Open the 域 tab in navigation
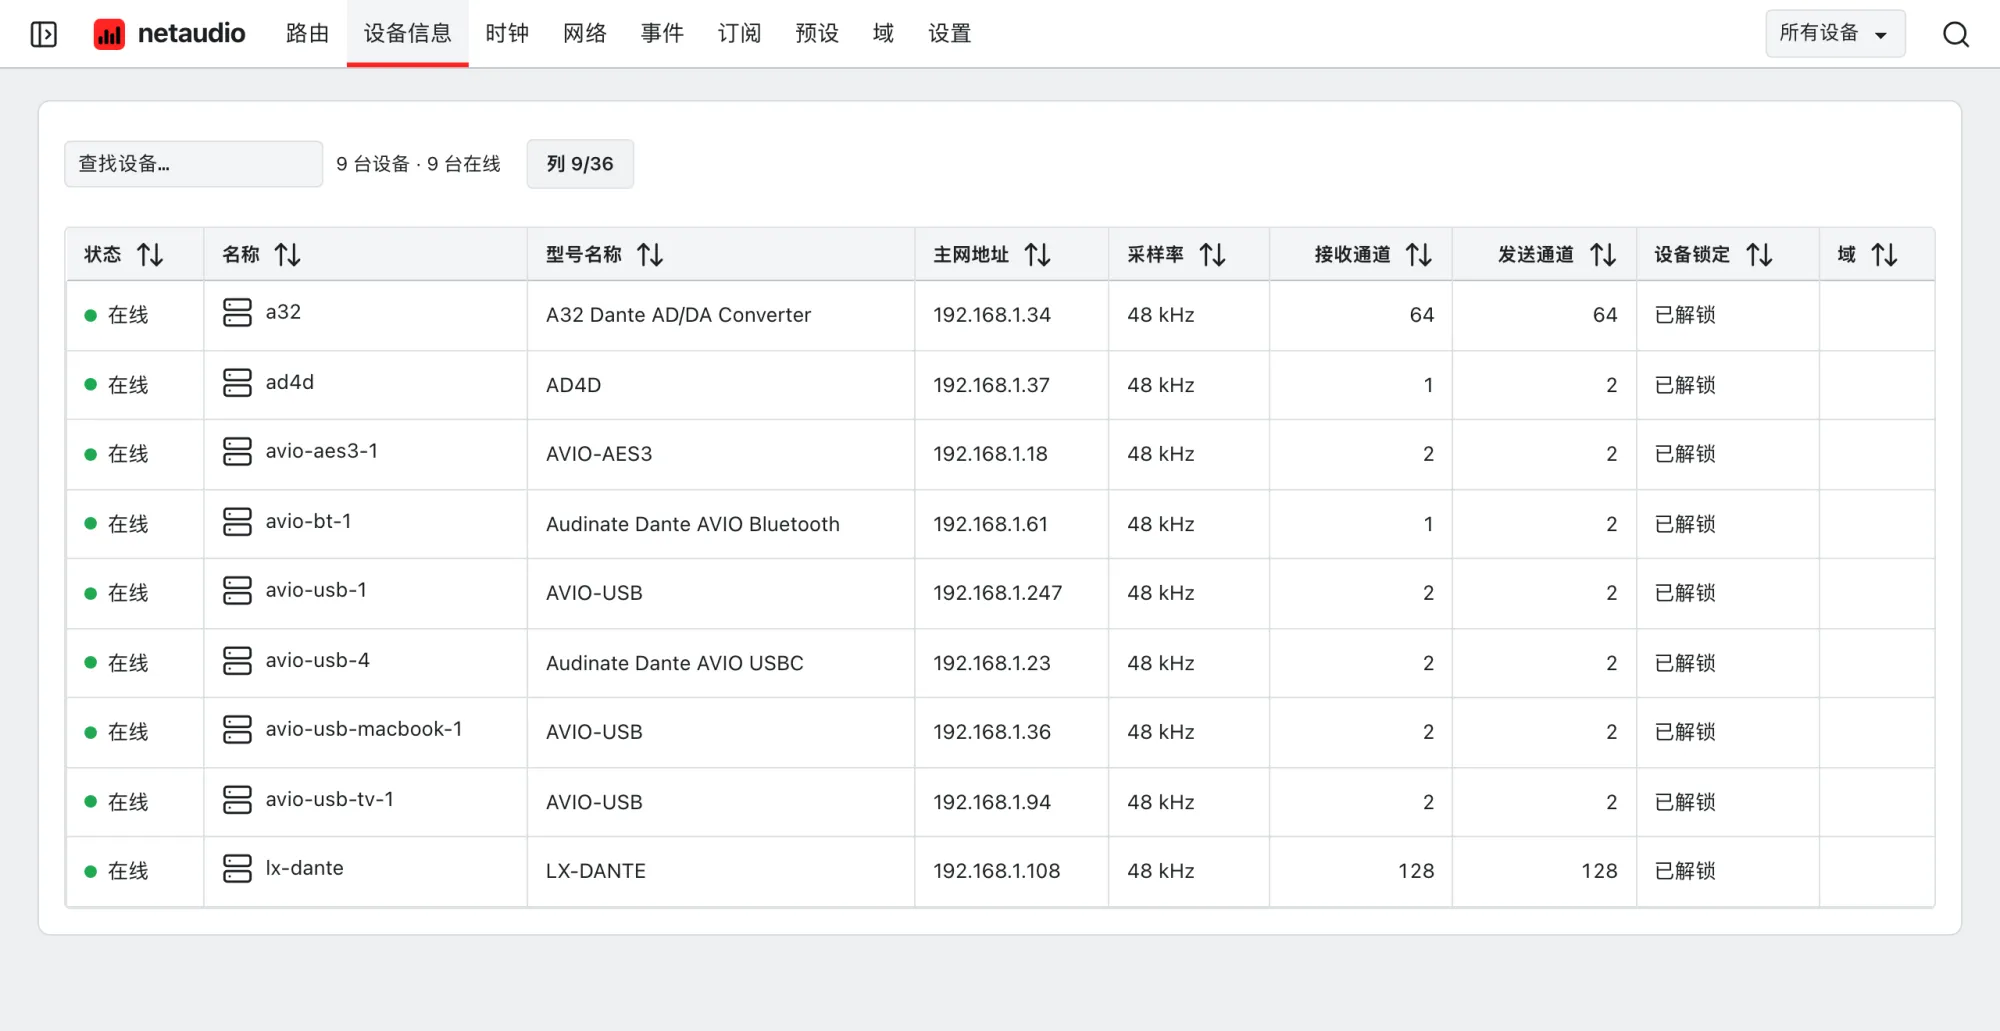2000x1031 pixels. click(883, 34)
